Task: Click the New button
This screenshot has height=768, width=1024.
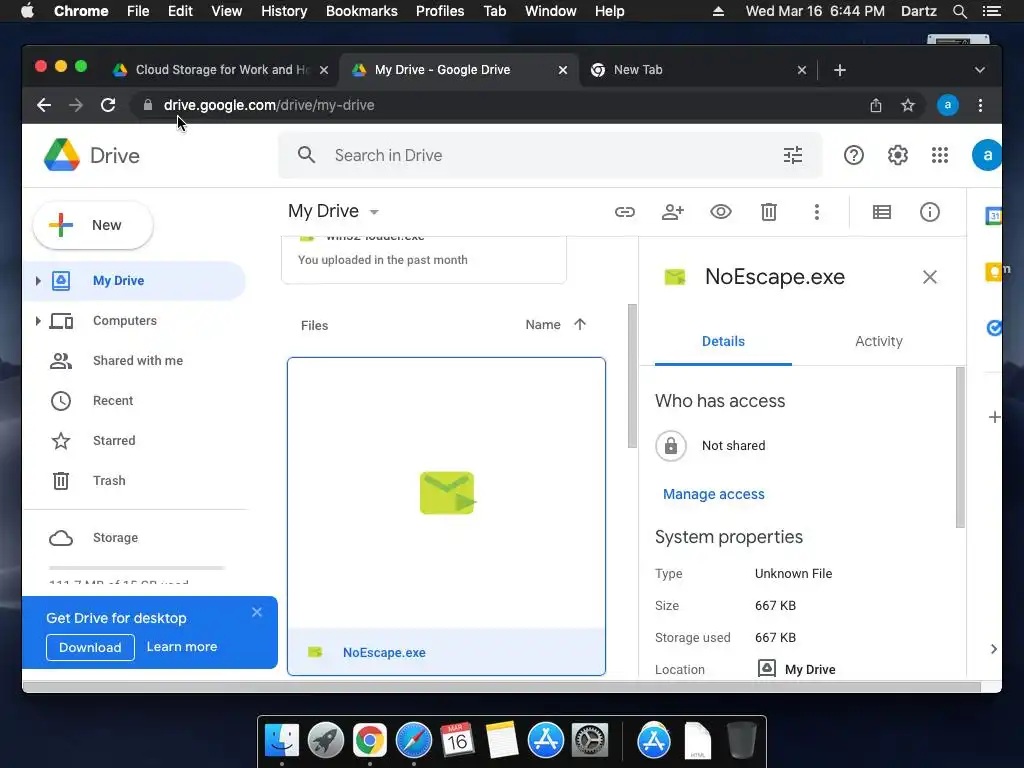Action: (93, 225)
